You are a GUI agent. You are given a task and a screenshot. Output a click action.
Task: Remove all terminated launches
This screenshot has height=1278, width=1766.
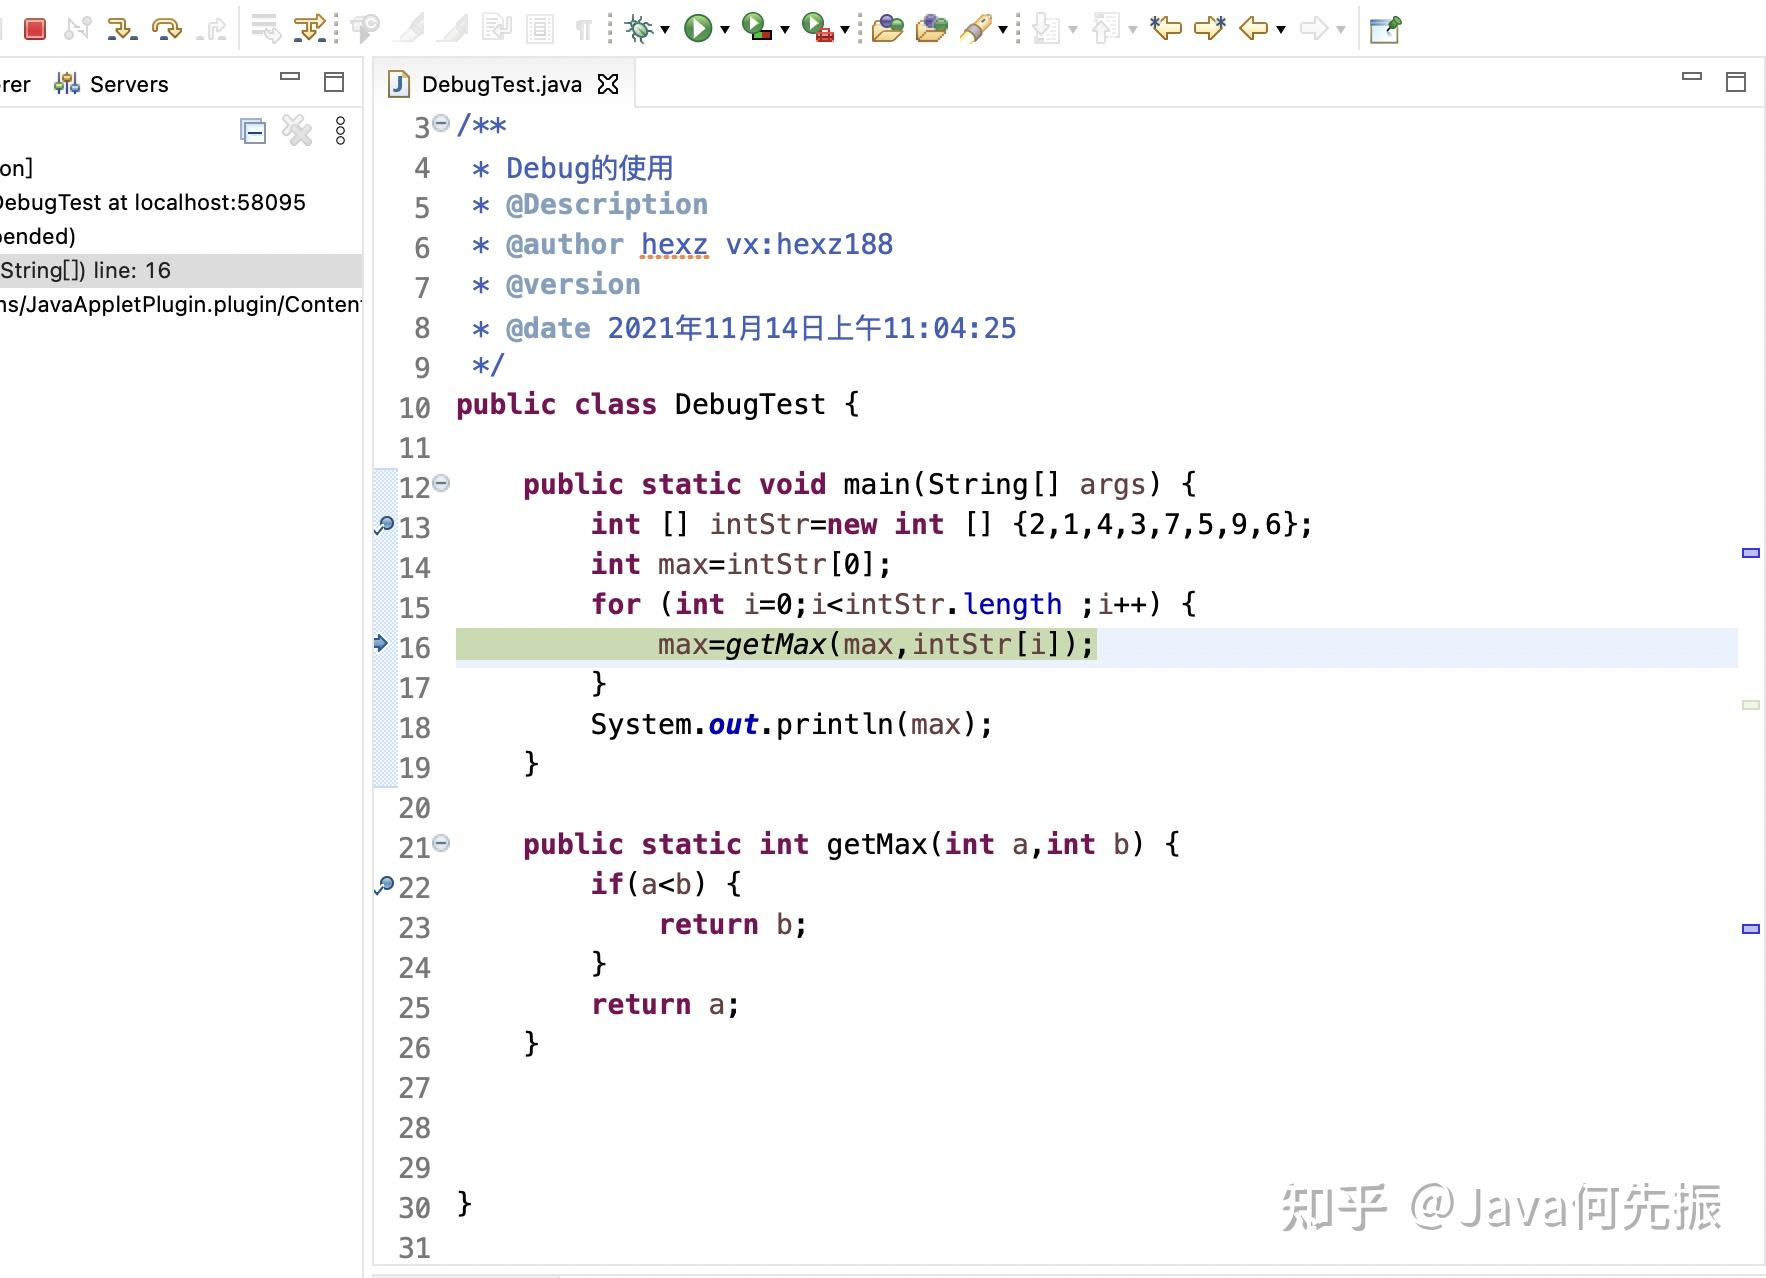pyautogui.click(x=297, y=131)
